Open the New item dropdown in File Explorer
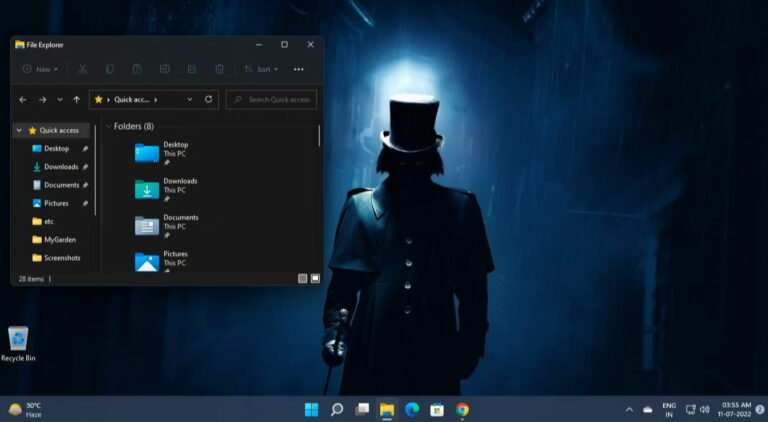This screenshot has height=422, width=768. pos(41,70)
